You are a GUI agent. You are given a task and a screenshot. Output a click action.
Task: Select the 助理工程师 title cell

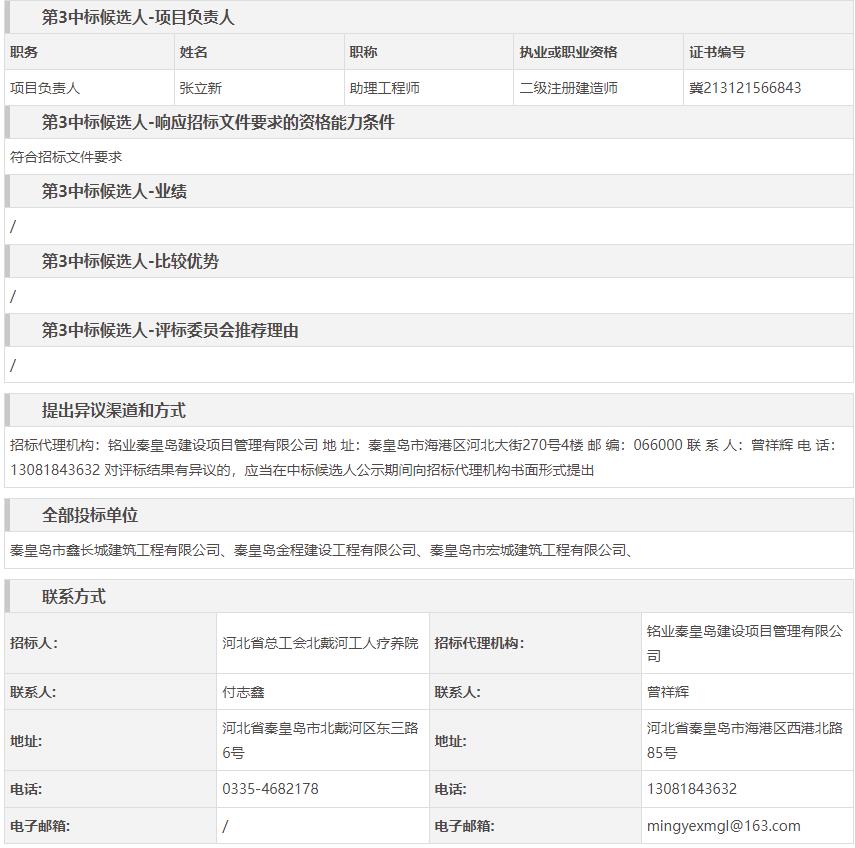pos(384,88)
